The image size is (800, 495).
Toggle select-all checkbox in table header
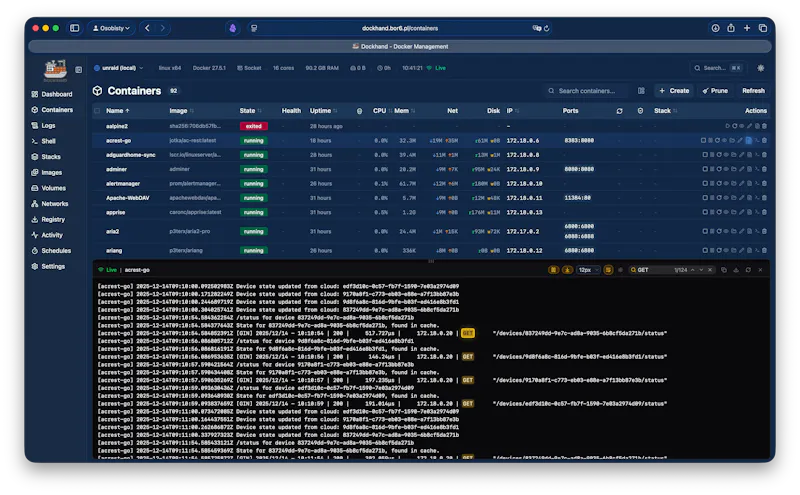97,111
